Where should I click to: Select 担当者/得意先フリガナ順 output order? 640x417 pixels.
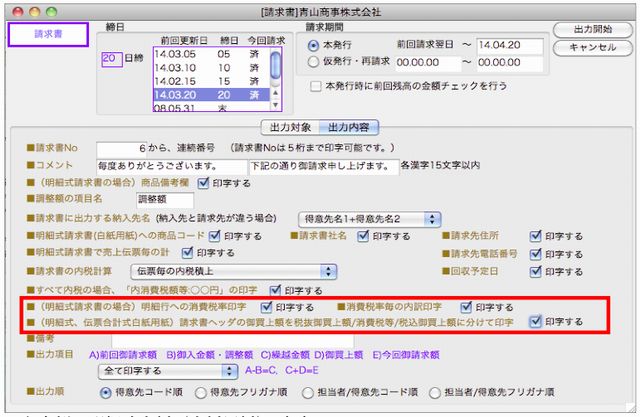point(435,393)
